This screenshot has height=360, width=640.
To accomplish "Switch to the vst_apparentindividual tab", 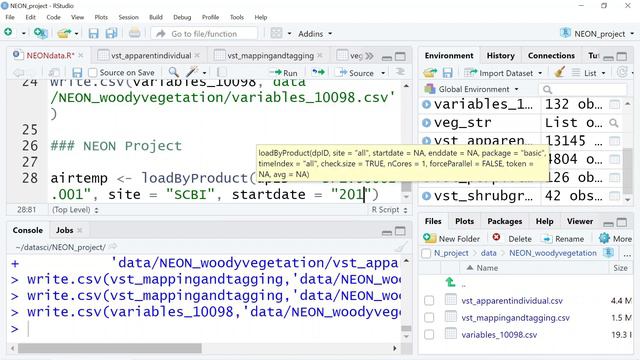I will pyautogui.click(x=151, y=56).
